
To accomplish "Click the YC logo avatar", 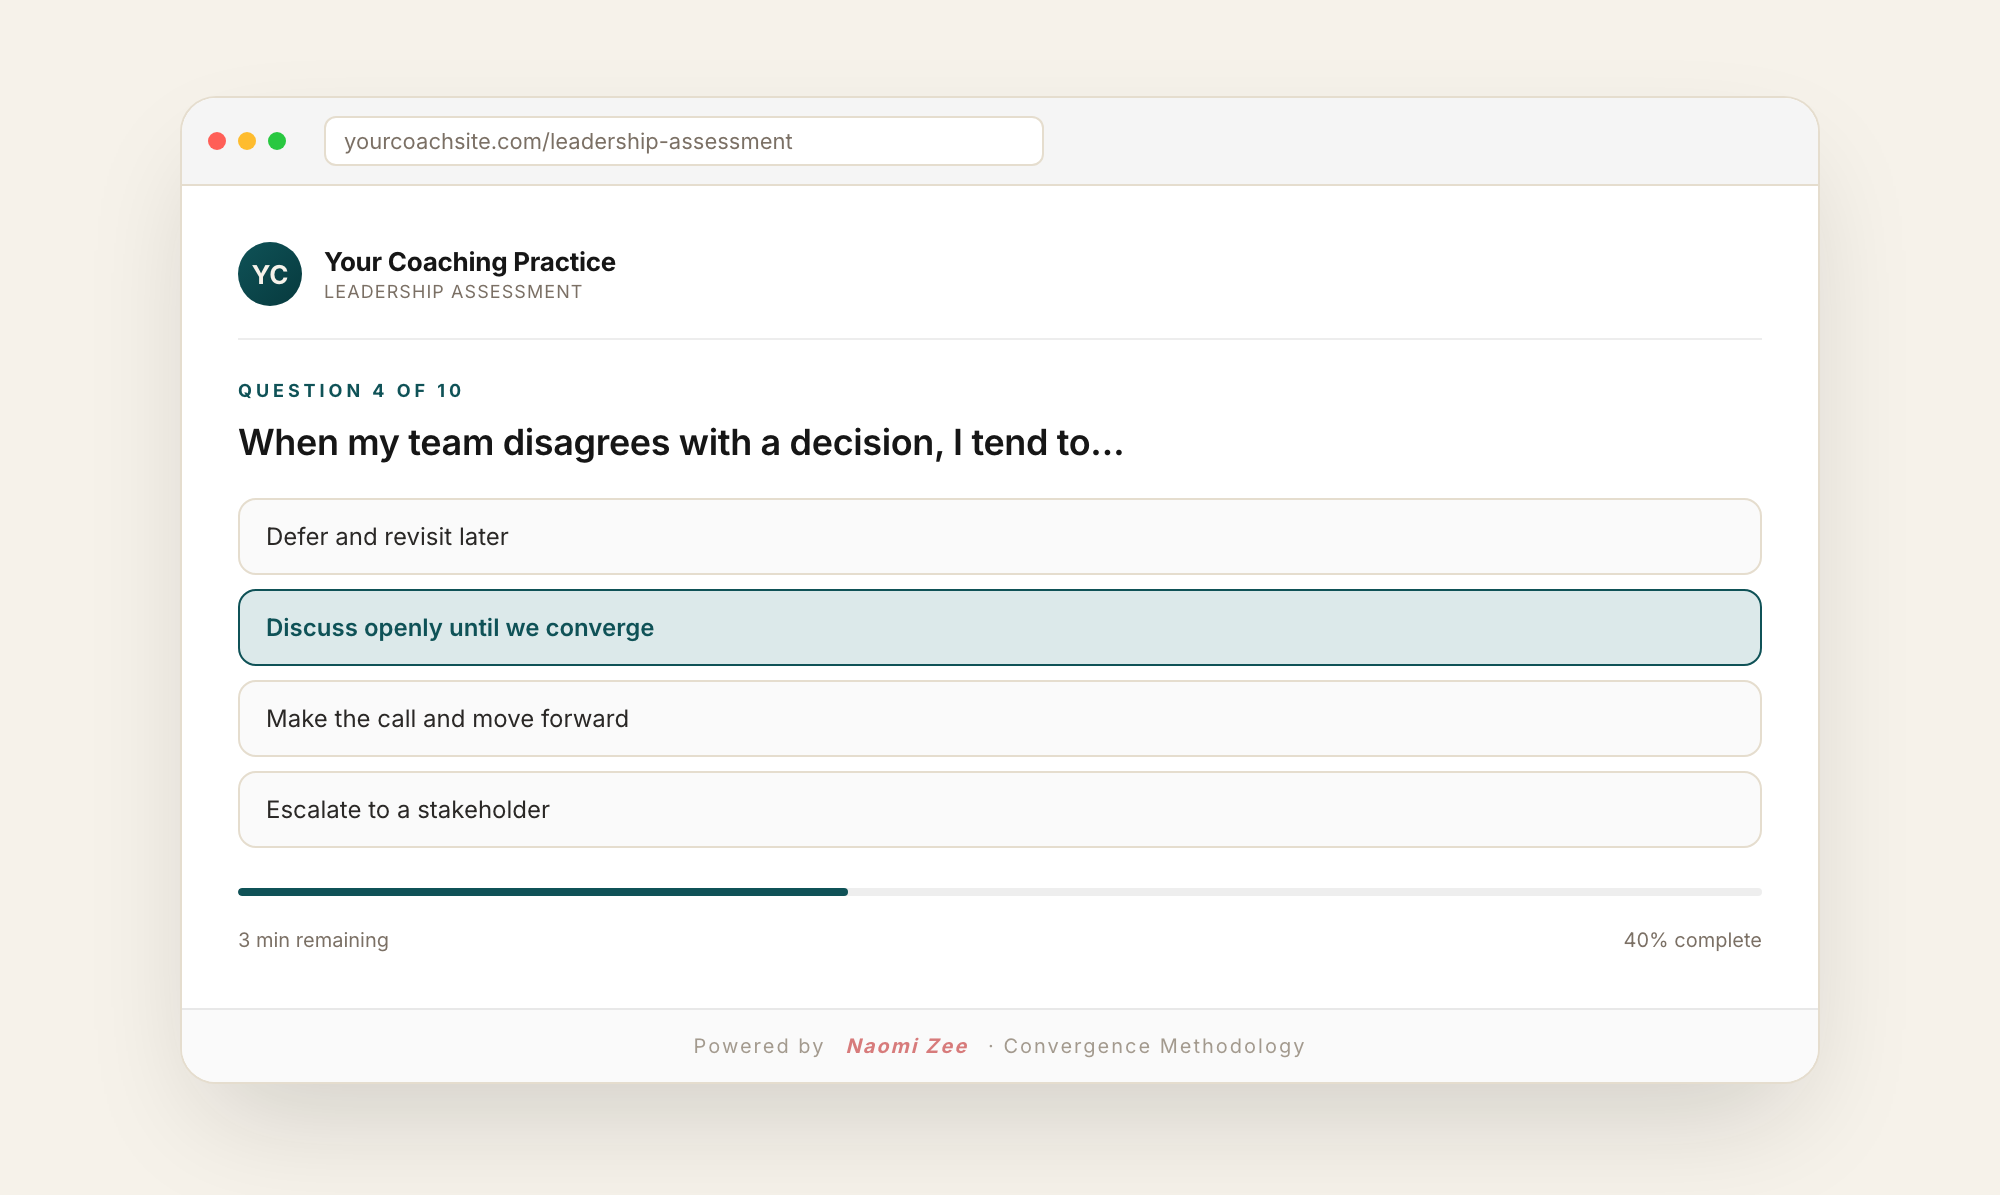I will (x=270, y=274).
